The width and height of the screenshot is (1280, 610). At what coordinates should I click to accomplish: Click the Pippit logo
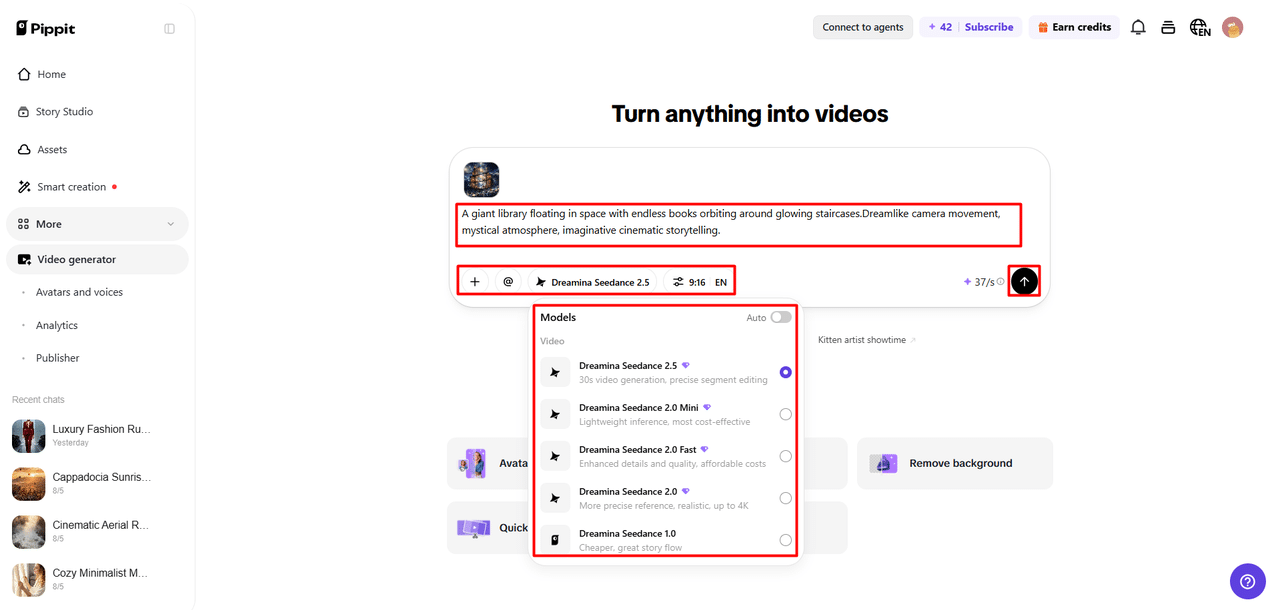(46, 28)
